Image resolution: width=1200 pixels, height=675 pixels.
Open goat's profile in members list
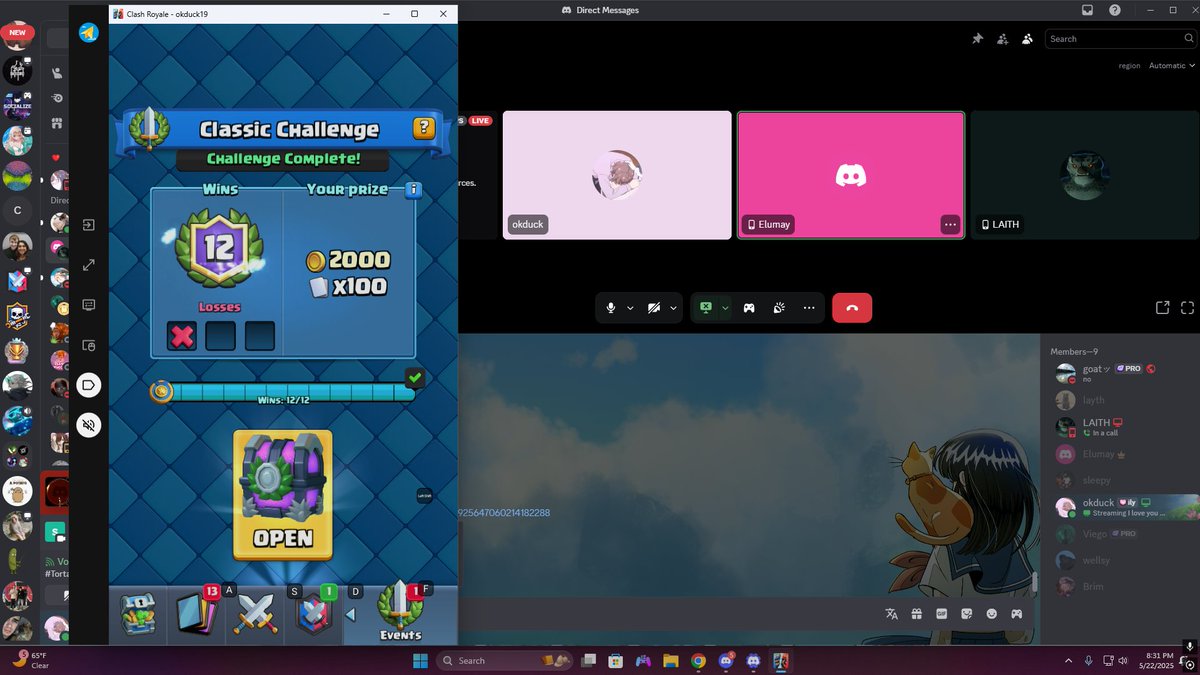1120,373
